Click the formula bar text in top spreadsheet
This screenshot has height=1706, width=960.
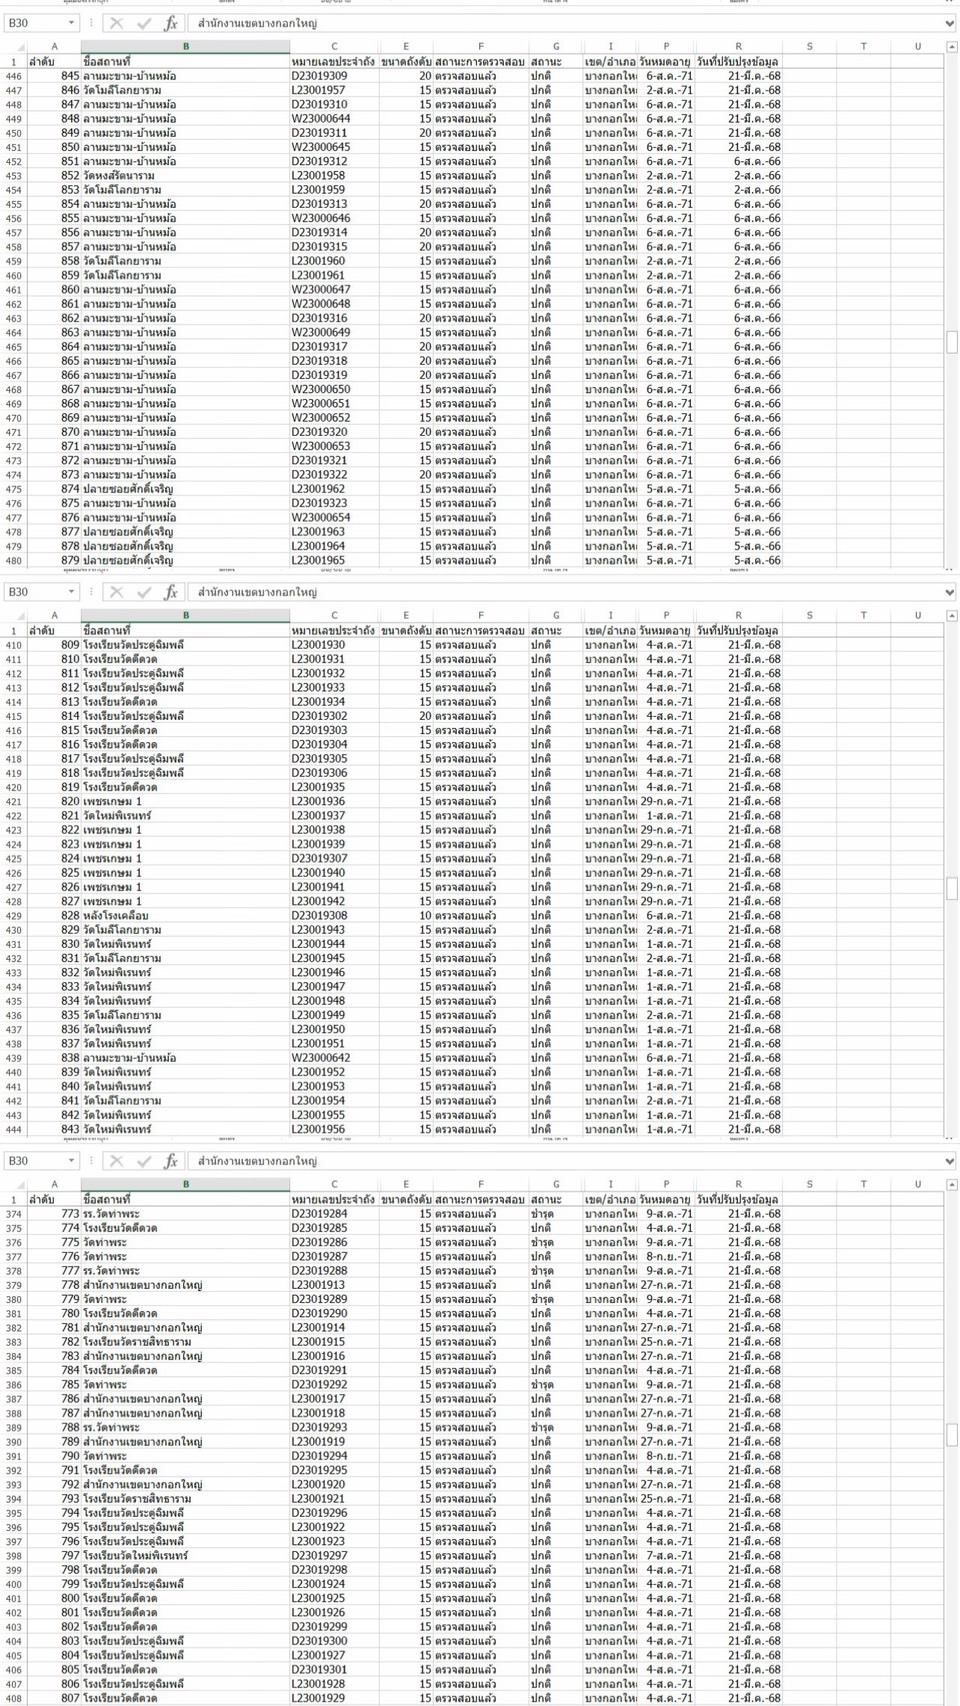click(x=257, y=23)
